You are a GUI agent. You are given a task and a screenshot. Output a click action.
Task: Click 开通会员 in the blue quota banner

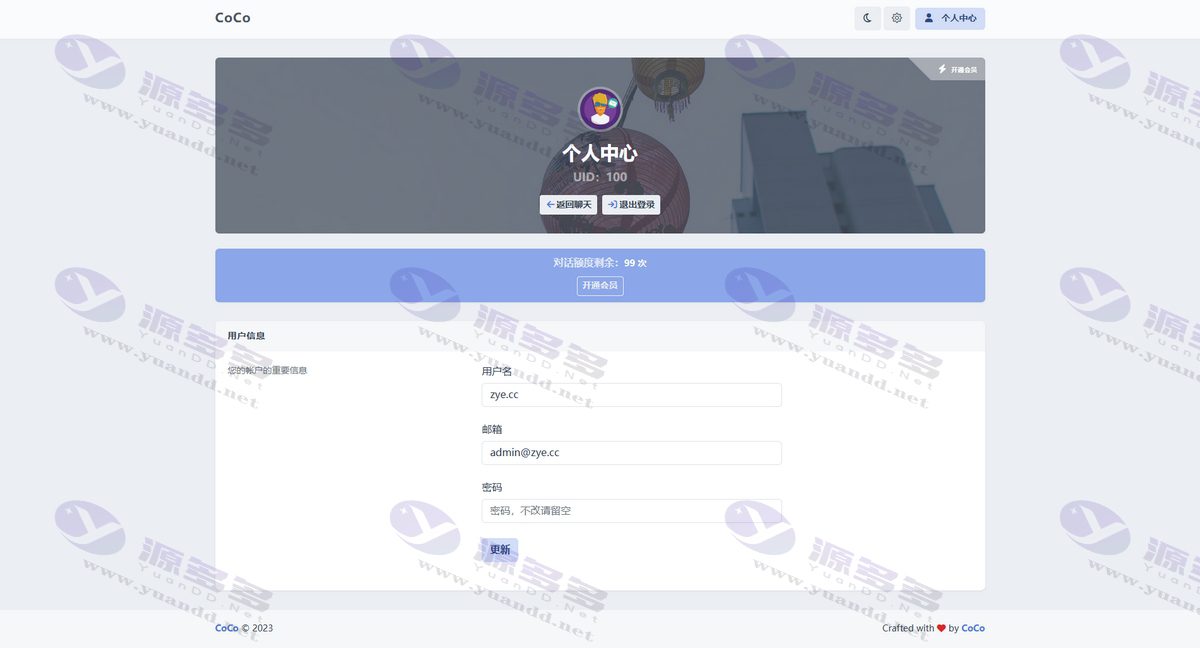point(600,286)
